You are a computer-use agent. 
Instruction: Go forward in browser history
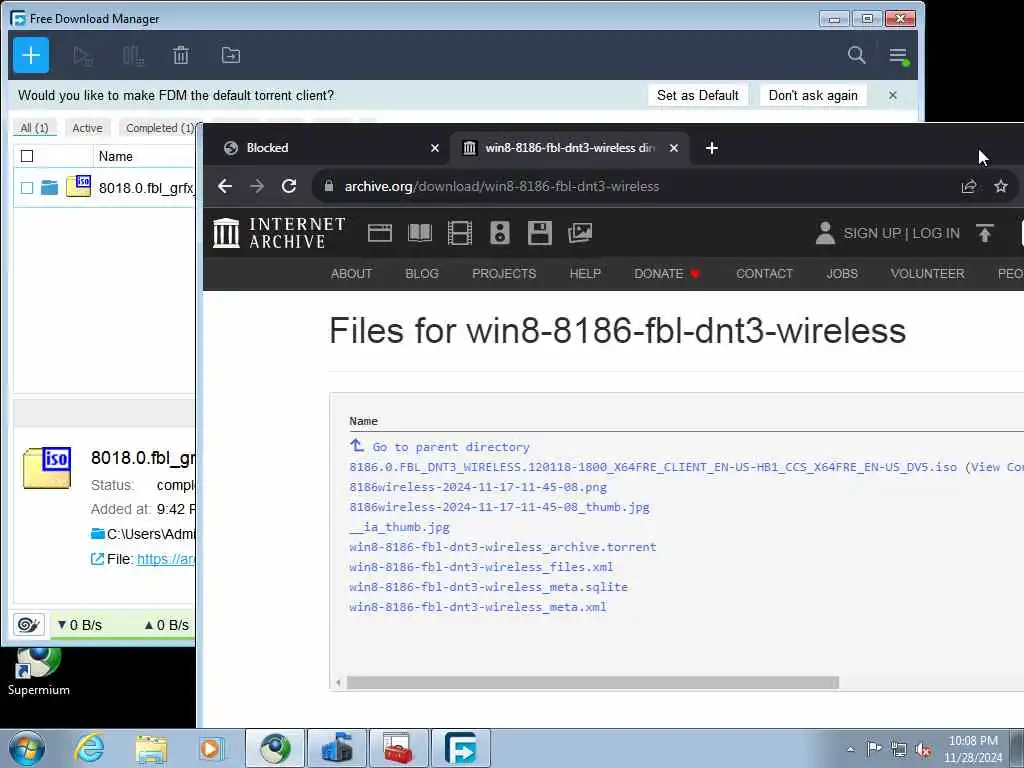257,187
